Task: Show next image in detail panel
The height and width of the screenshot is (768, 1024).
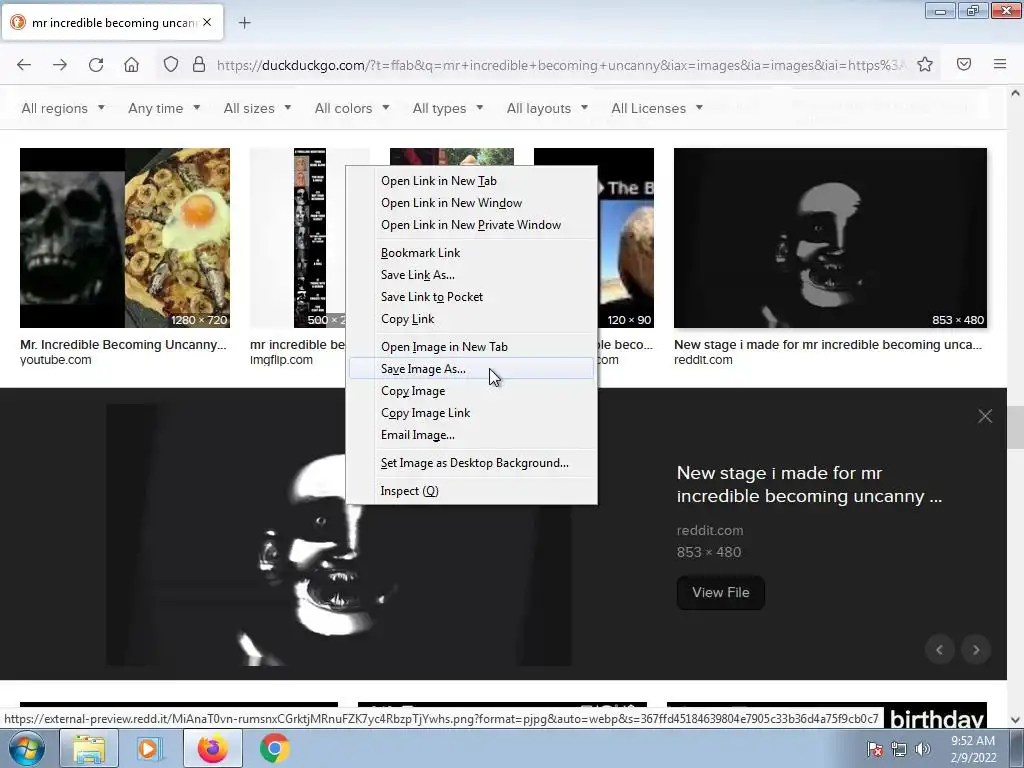Action: click(x=976, y=650)
